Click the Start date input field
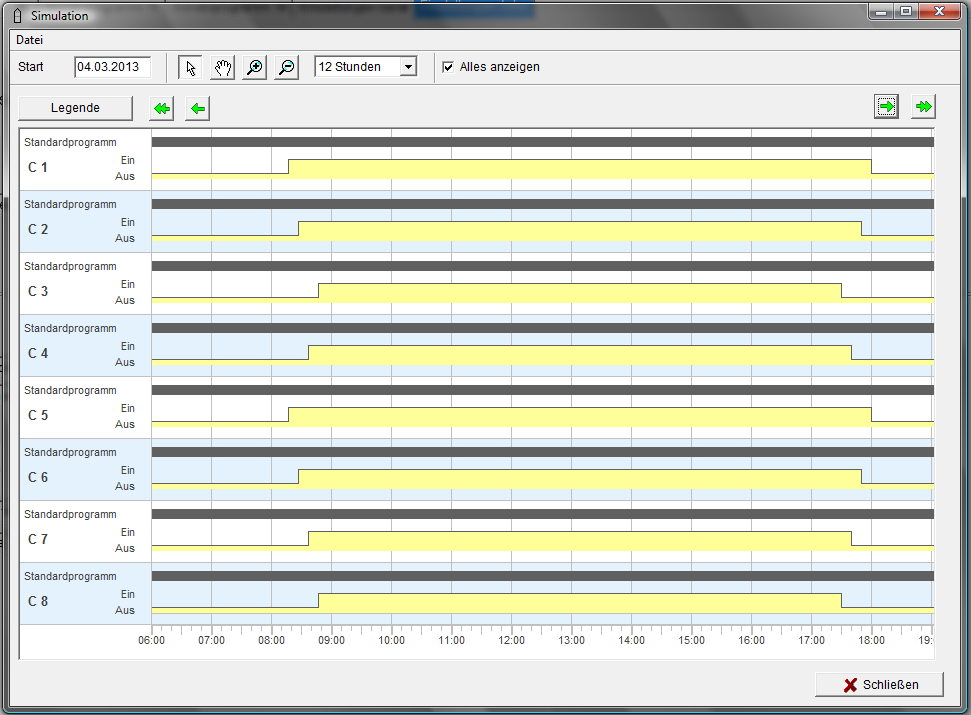Screen dimensions: 971x715 click(112, 67)
